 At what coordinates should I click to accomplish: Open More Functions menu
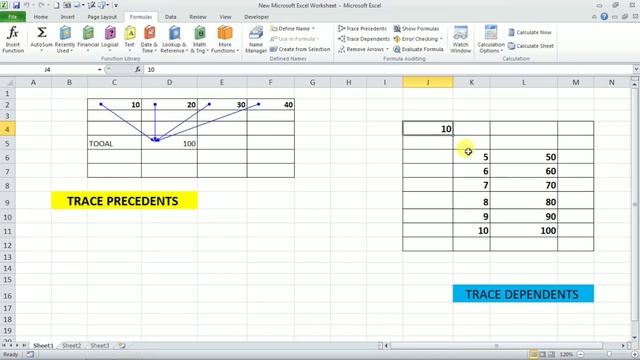click(224, 40)
